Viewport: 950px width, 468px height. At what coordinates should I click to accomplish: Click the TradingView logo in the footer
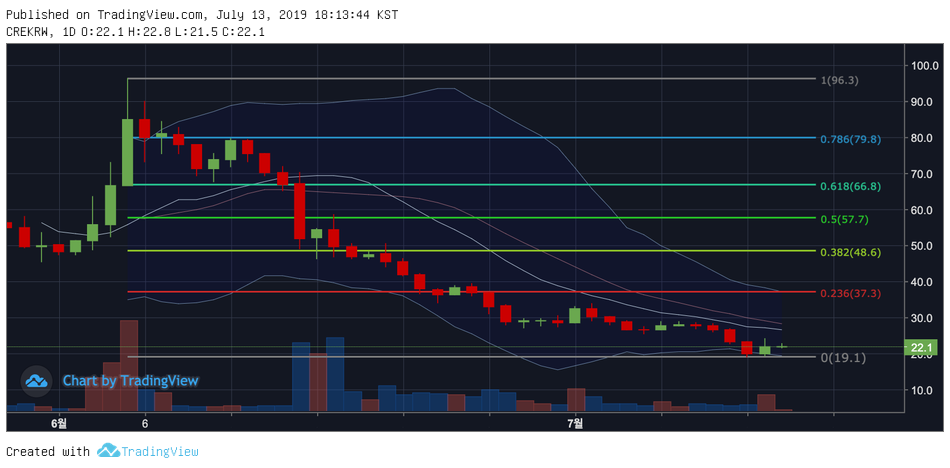tap(108, 450)
